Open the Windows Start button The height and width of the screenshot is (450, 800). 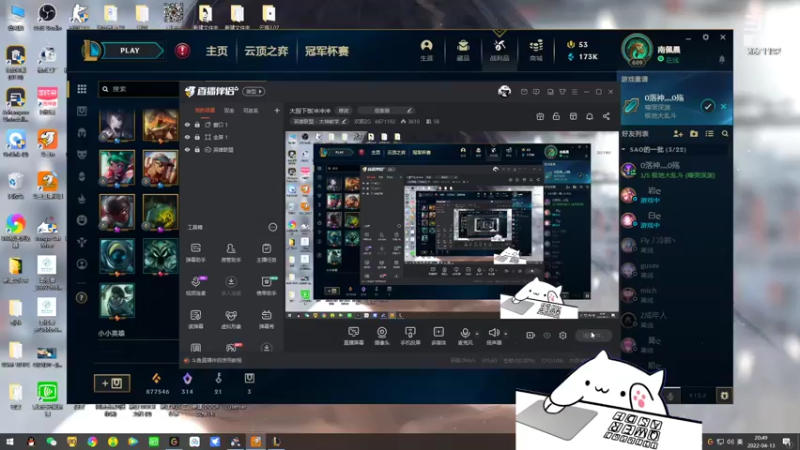point(10,441)
